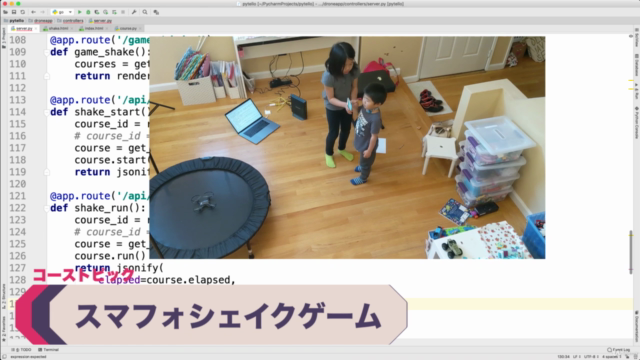Viewport: 640px width, 360px height.
Task: Change the UTF-8 file encoding in status bar
Action: [x=590, y=357]
